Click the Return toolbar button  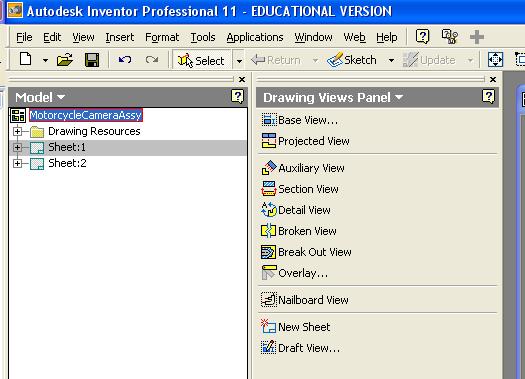click(x=276, y=60)
